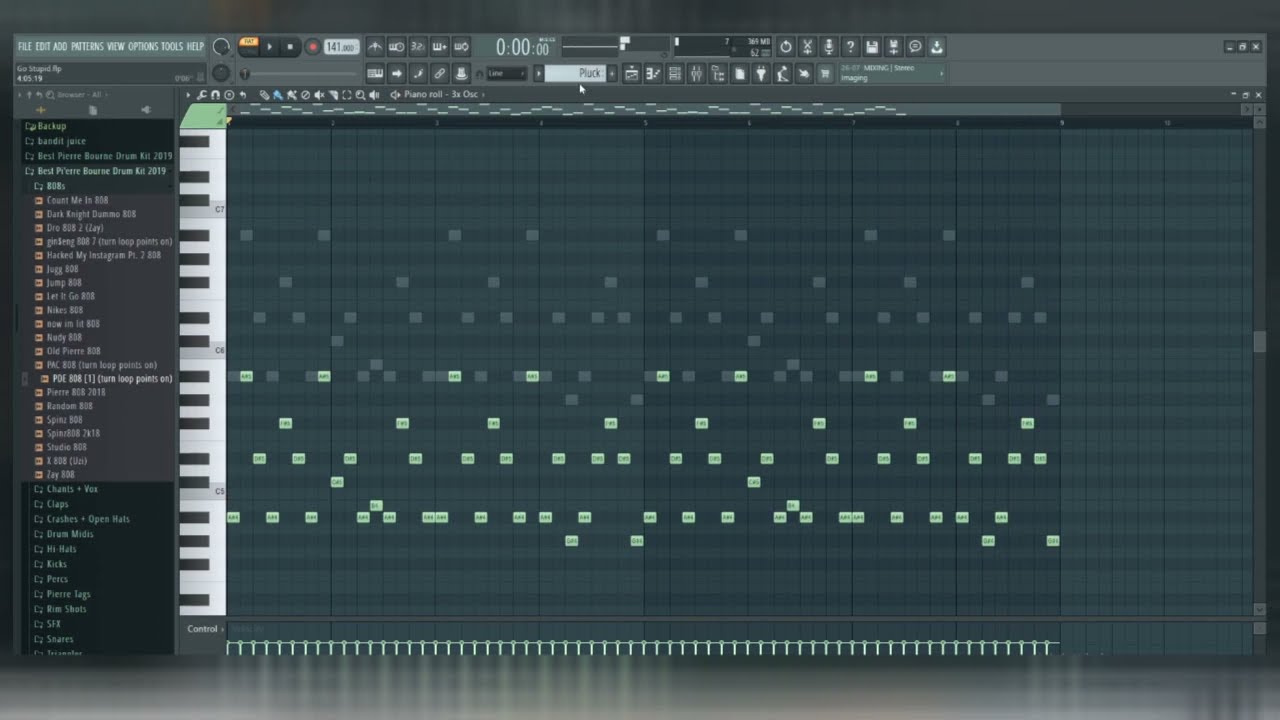Select the Delete tool in piano roll

tap(306, 95)
